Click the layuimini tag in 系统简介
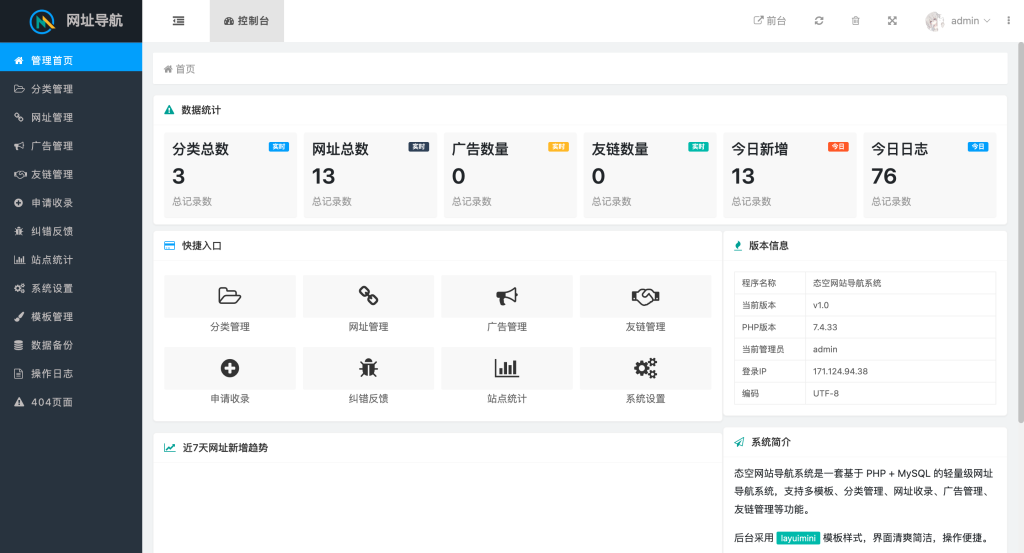This screenshot has height=553, width=1024. click(x=798, y=538)
